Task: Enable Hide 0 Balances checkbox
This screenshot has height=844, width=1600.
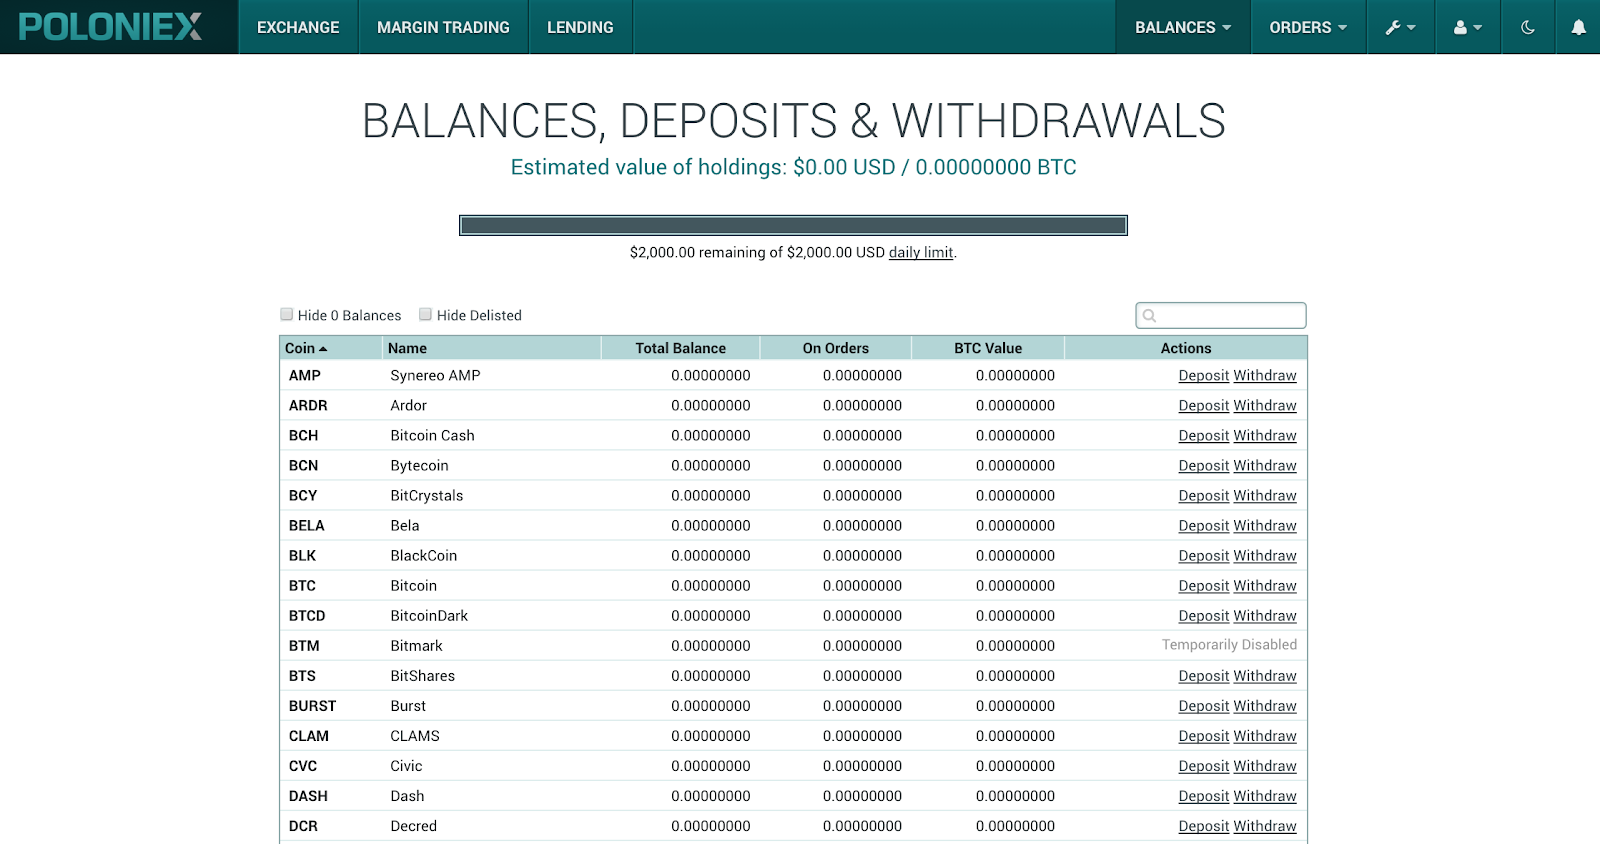Action: pos(287,314)
